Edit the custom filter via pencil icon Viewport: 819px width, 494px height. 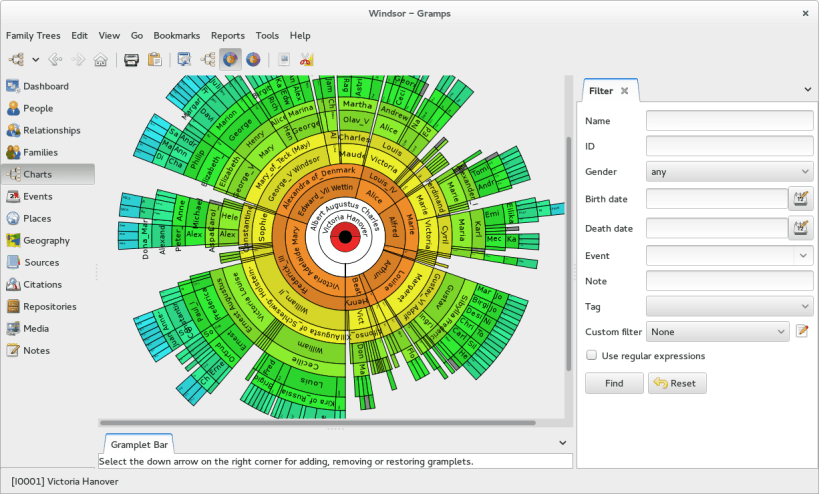pyautogui.click(x=801, y=331)
